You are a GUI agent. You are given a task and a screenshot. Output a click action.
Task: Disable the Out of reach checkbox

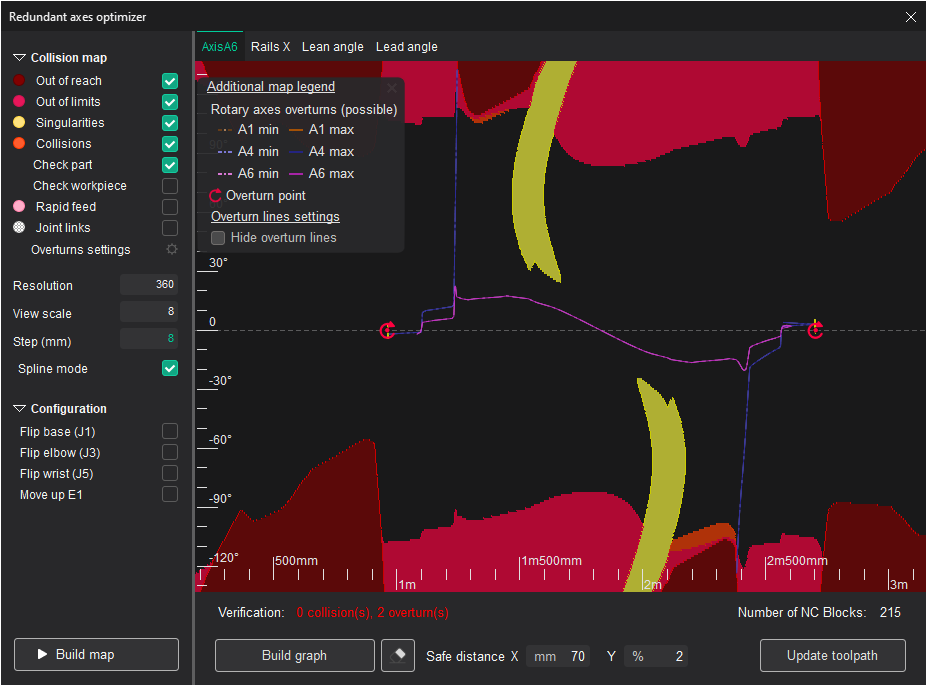170,81
